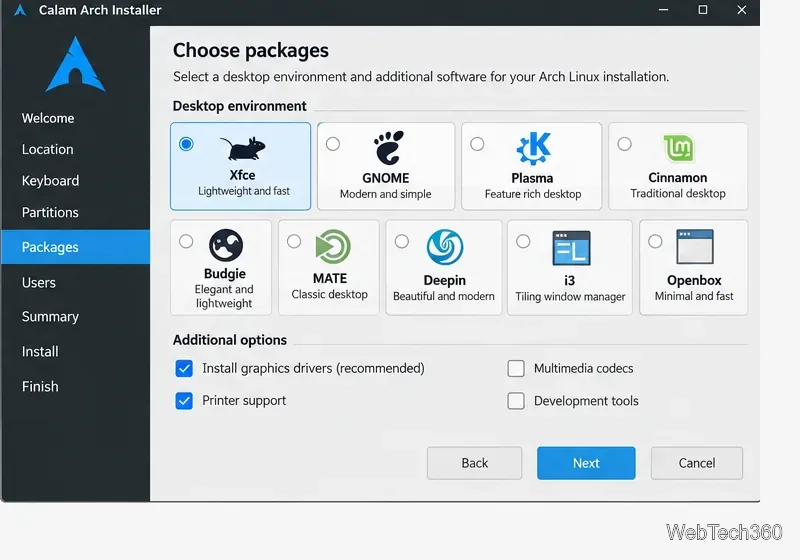Click the Back button
Image resolution: width=800 pixels, height=560 pixels.
click(x=474, y=463)
